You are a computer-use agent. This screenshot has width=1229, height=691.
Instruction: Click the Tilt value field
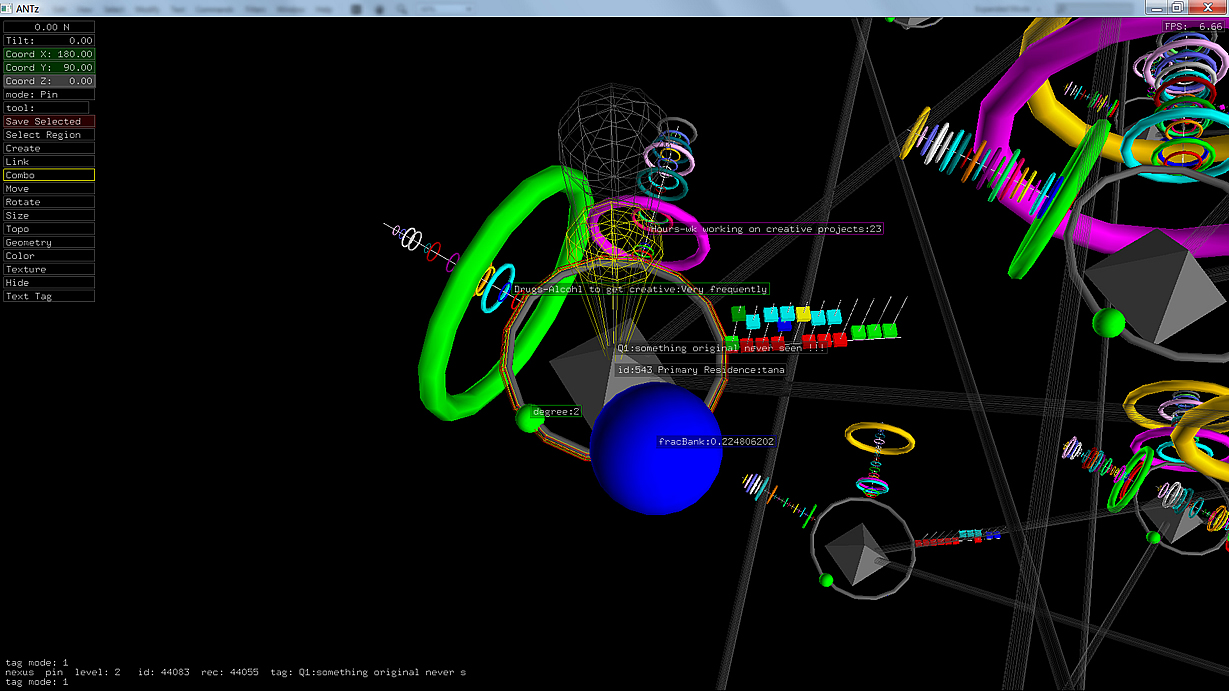pyautogui.click(x=49, y=41)
